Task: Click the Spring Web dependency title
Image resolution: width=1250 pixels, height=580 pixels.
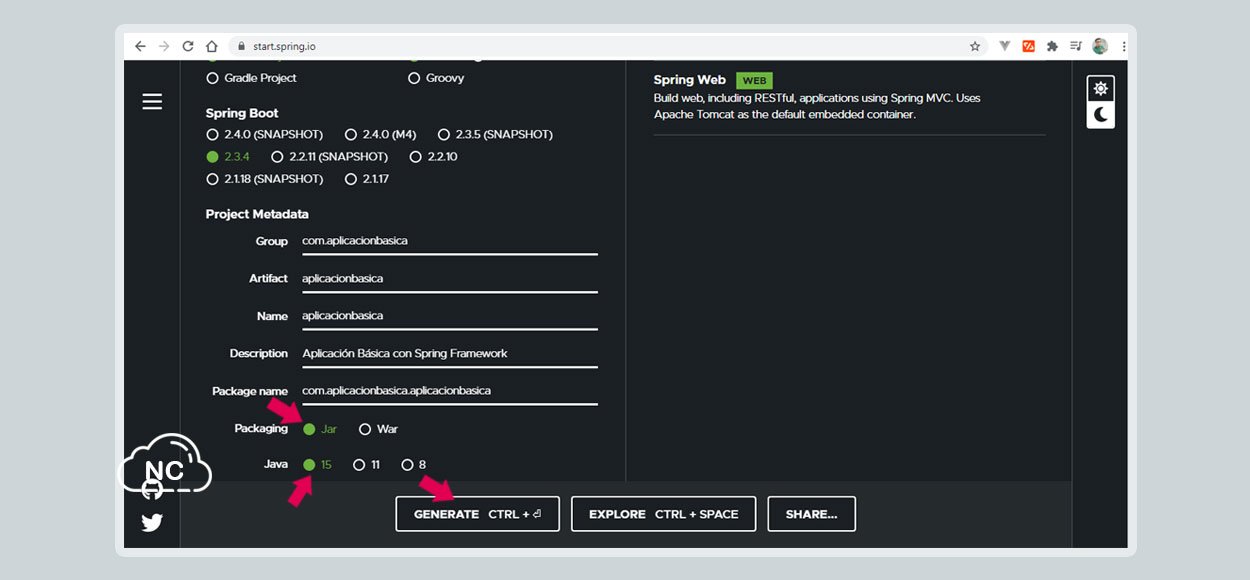Action: (690, 80)
